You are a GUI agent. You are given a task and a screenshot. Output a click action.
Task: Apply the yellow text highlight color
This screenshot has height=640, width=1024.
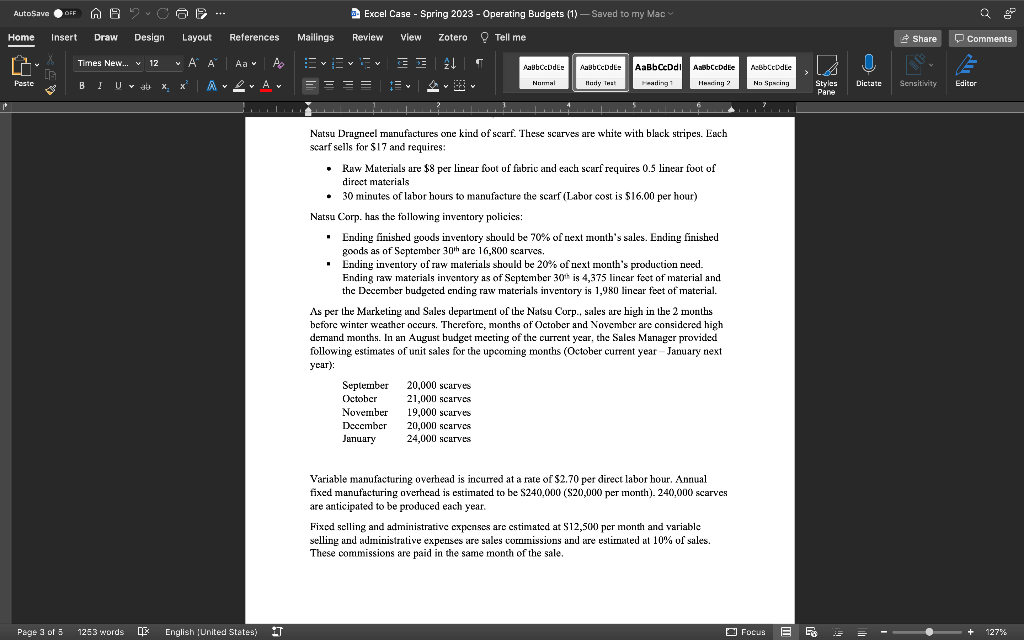[x=239, y=86]
